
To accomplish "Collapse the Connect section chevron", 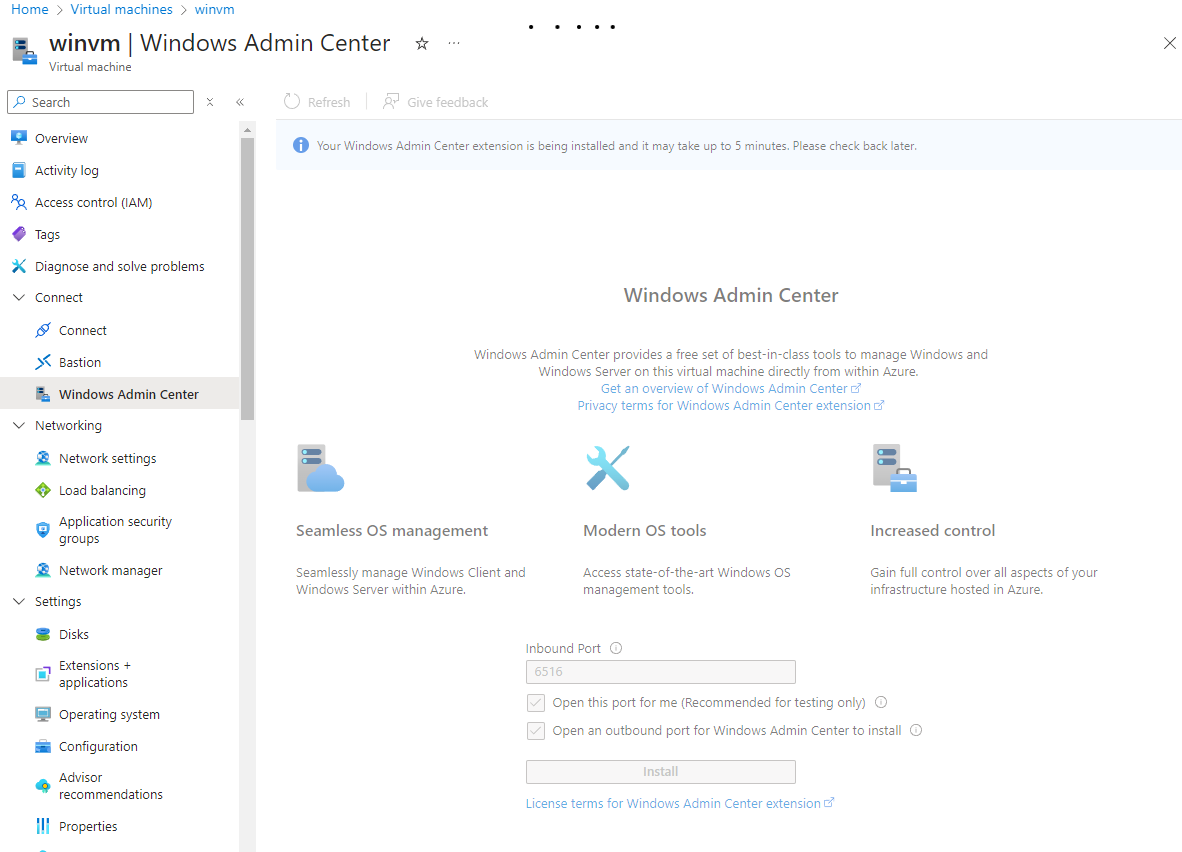I will 19,298.
